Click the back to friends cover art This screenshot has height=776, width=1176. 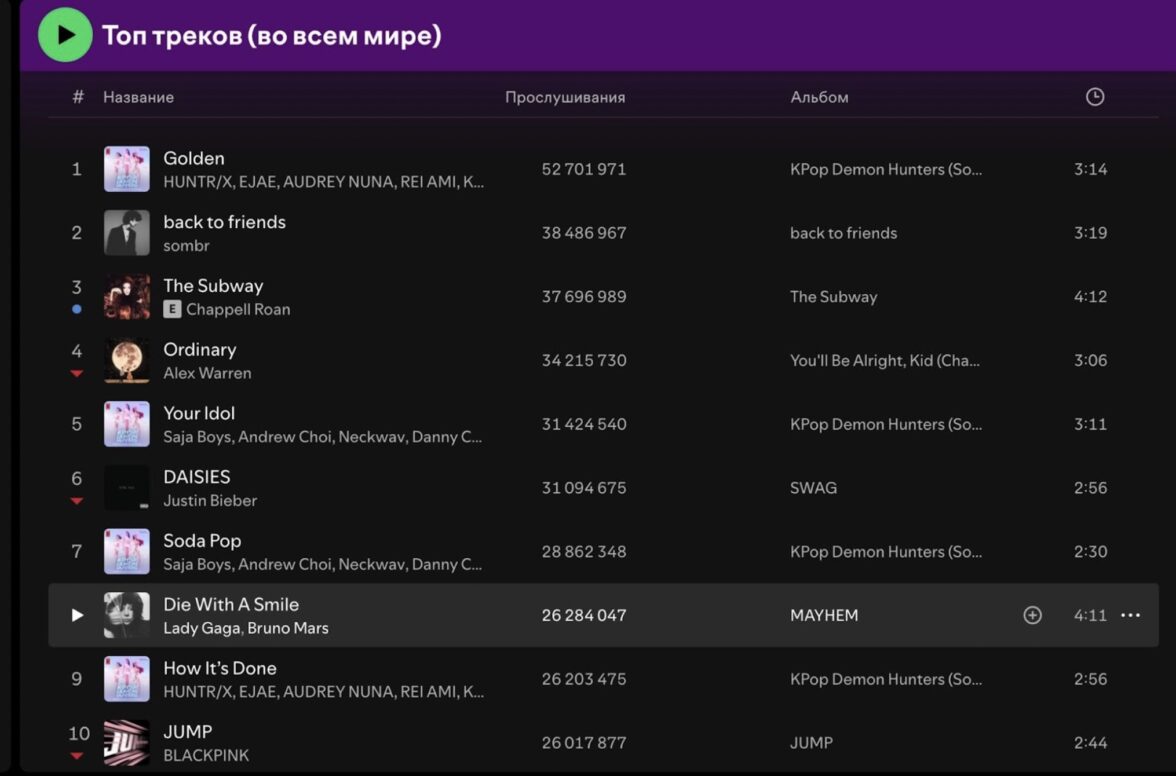click(x=127, y=233)
